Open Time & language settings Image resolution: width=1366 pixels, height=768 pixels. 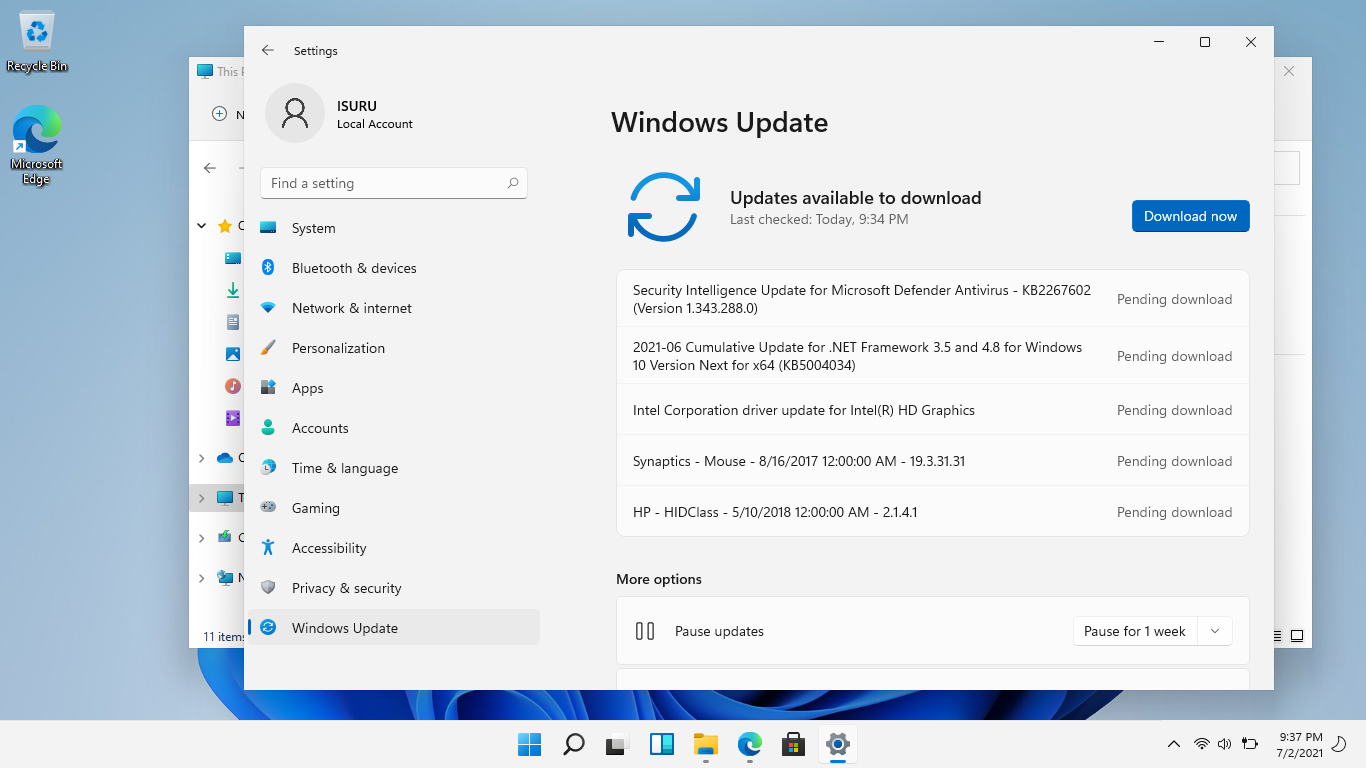pos(393,468)
